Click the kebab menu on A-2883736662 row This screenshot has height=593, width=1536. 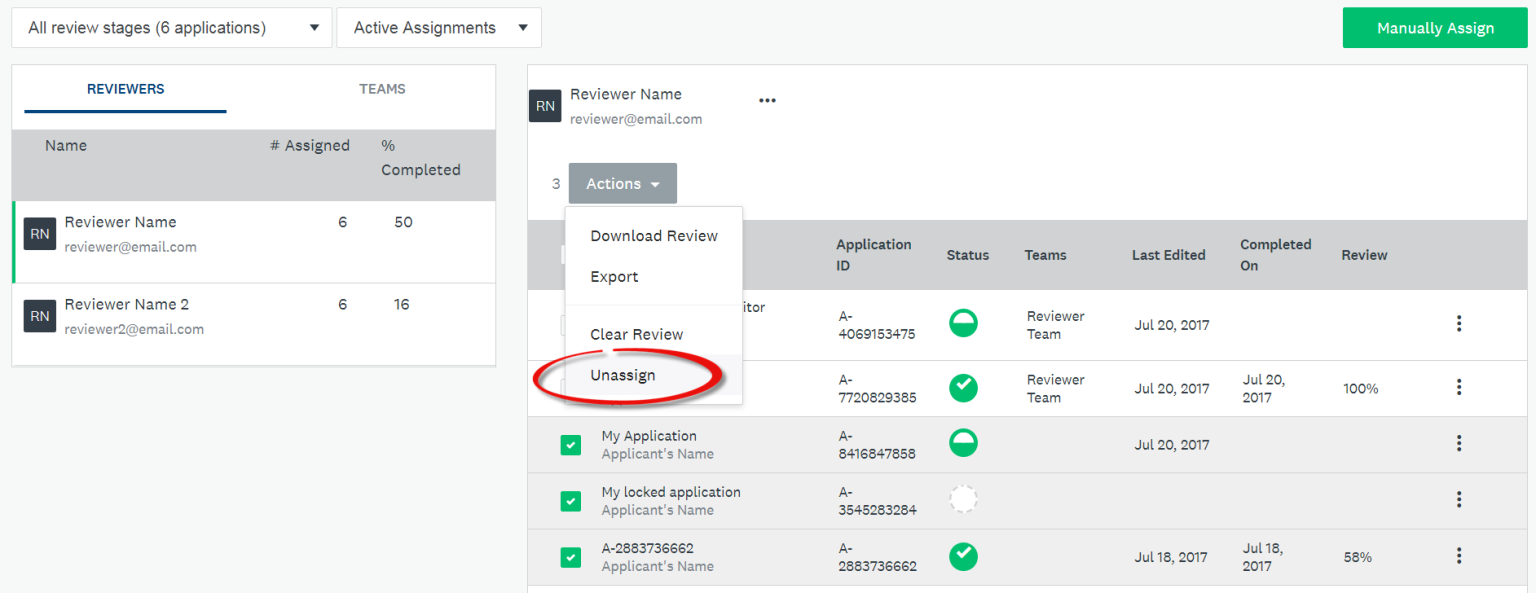(1459, 555)
